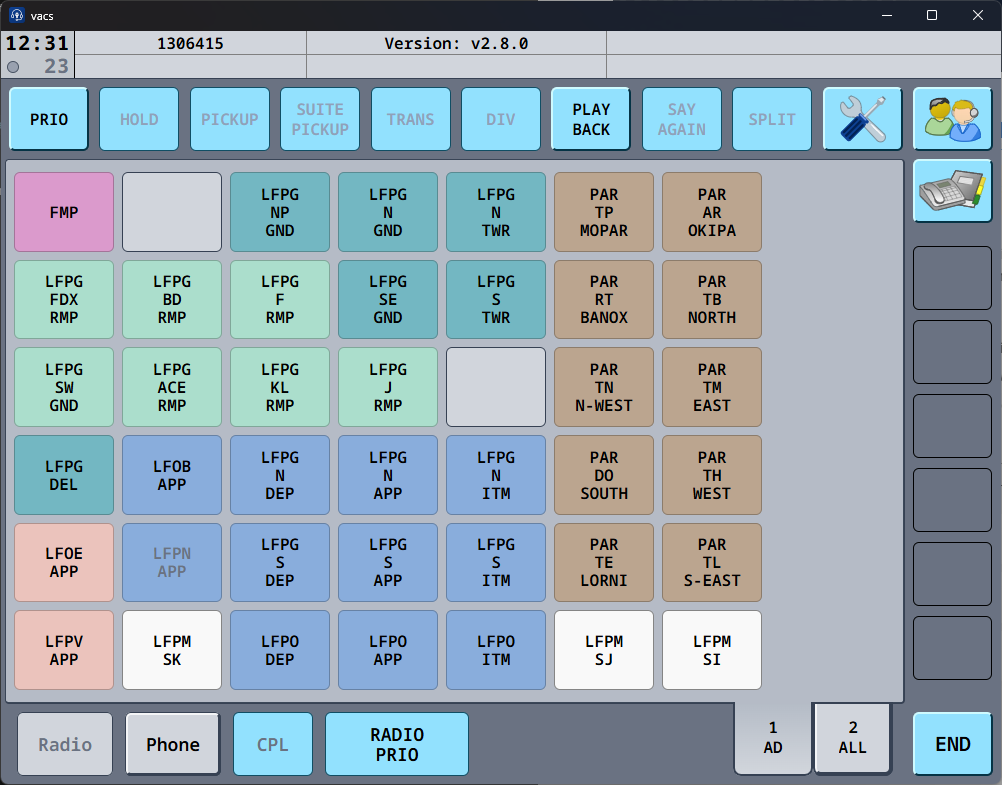
Task: Toggle the CPL button
Action: coord(273,744)
